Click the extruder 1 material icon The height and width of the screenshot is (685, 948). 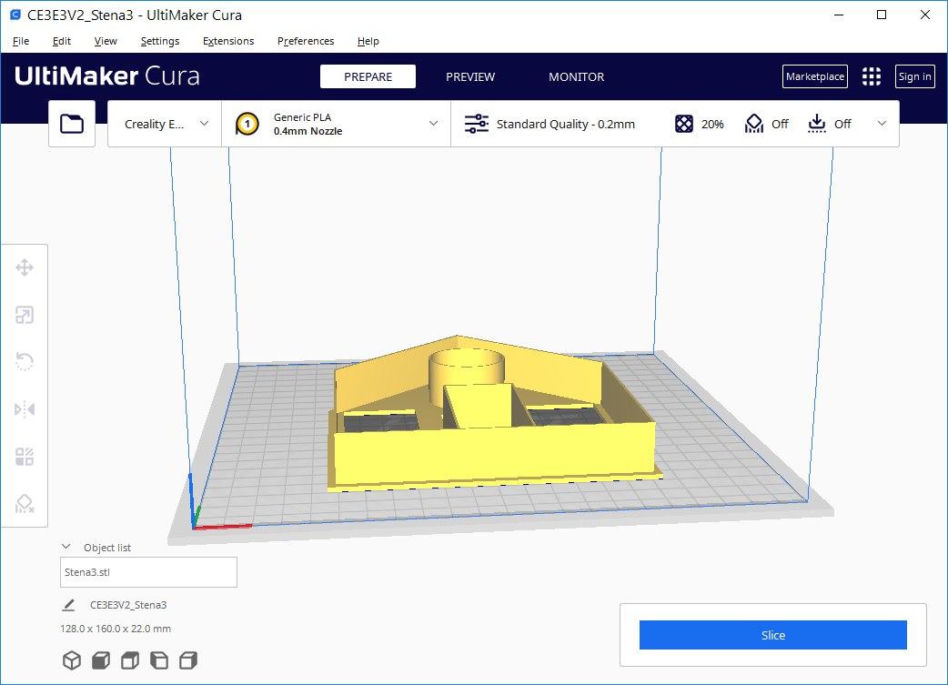(247, 124)
